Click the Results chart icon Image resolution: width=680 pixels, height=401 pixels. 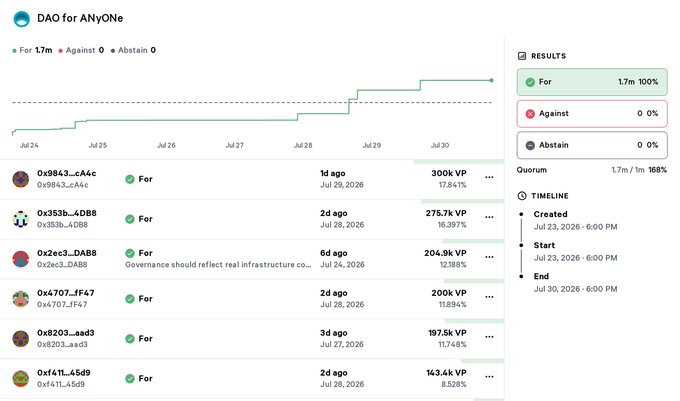click(x=522, y=56)
